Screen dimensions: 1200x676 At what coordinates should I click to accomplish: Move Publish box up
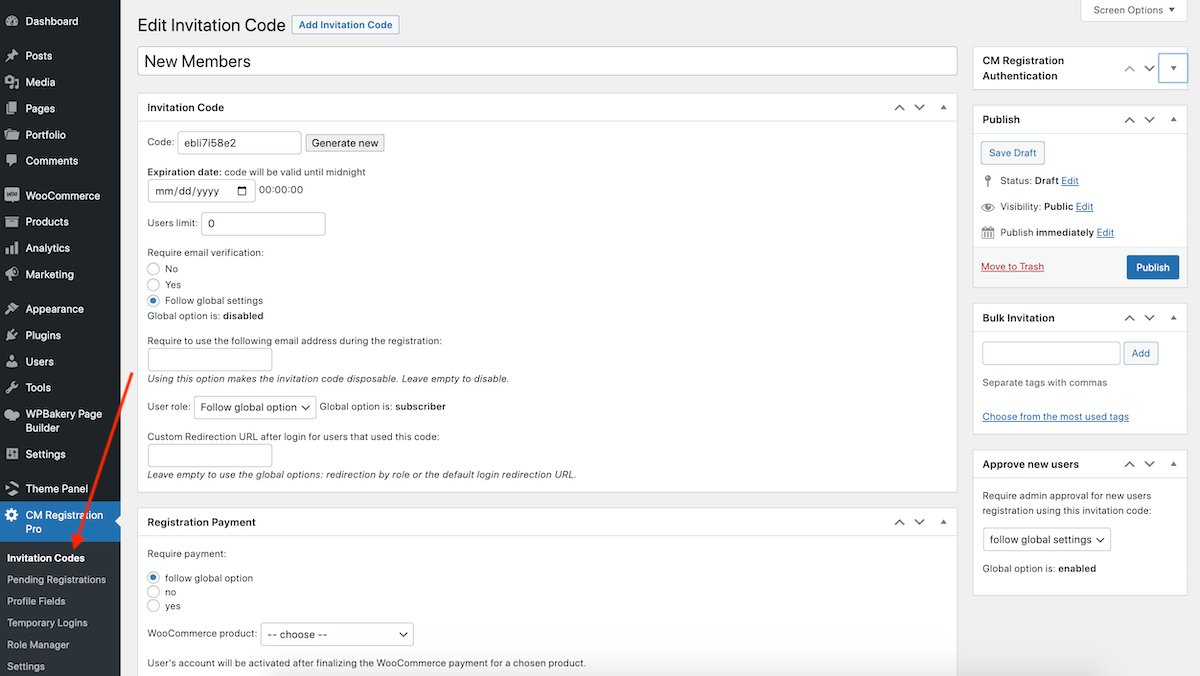tap(1129, 119)
